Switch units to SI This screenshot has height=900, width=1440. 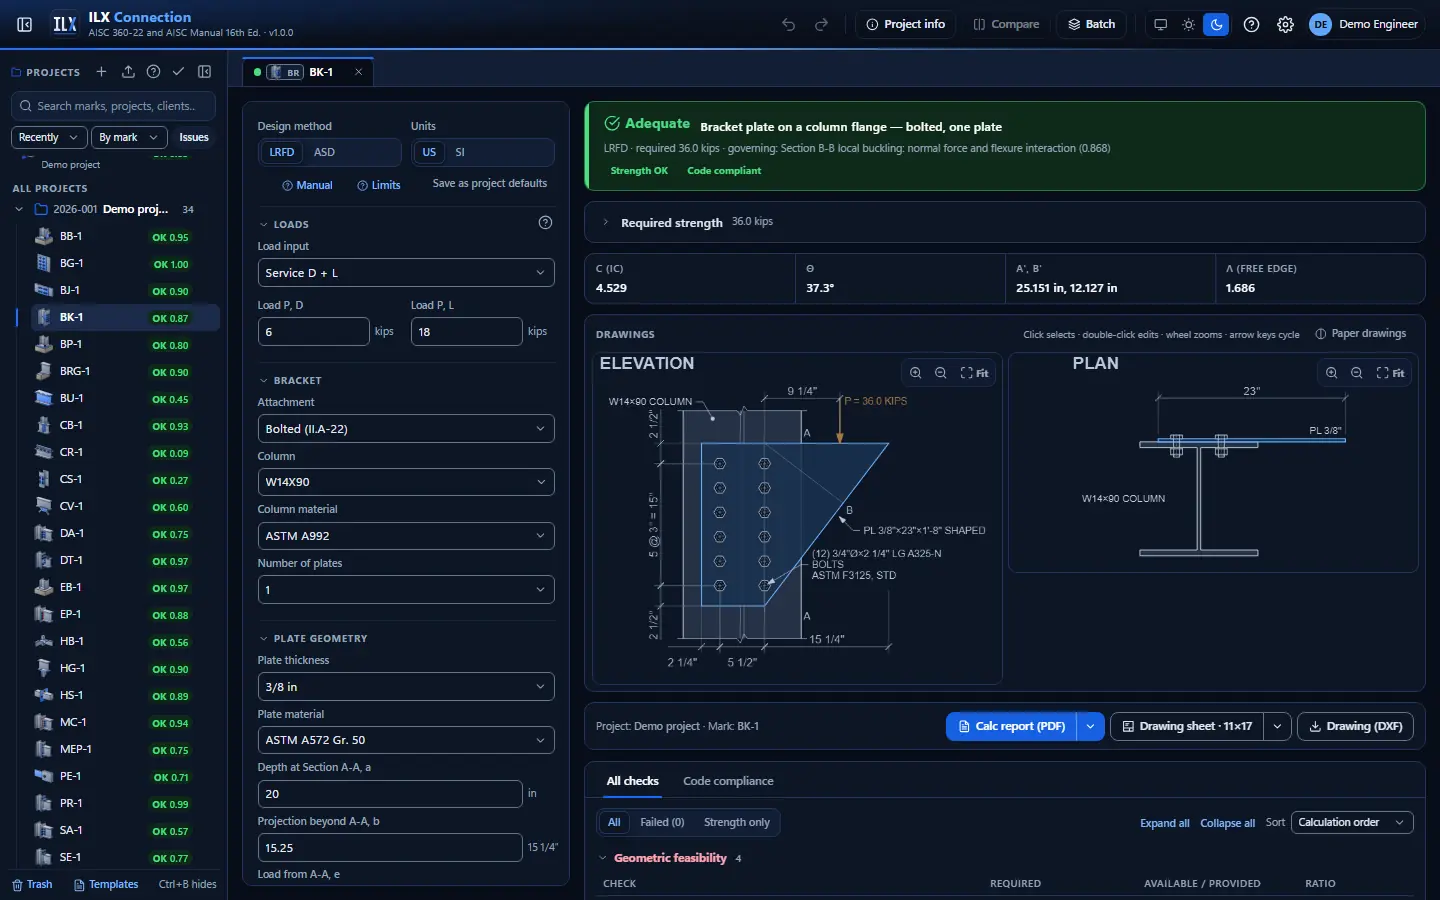point(460,152)
